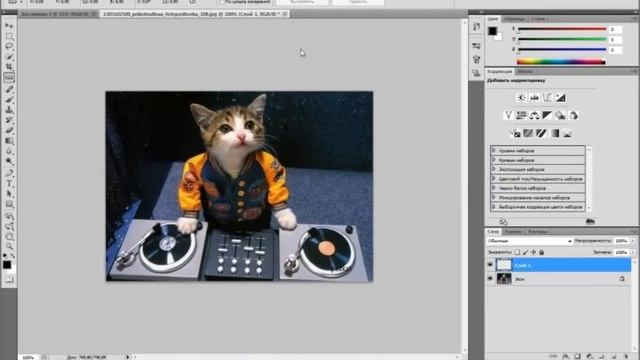640x360 pixels.
Task: Toggle lock position icon
Action: click(x=533, y=252)
